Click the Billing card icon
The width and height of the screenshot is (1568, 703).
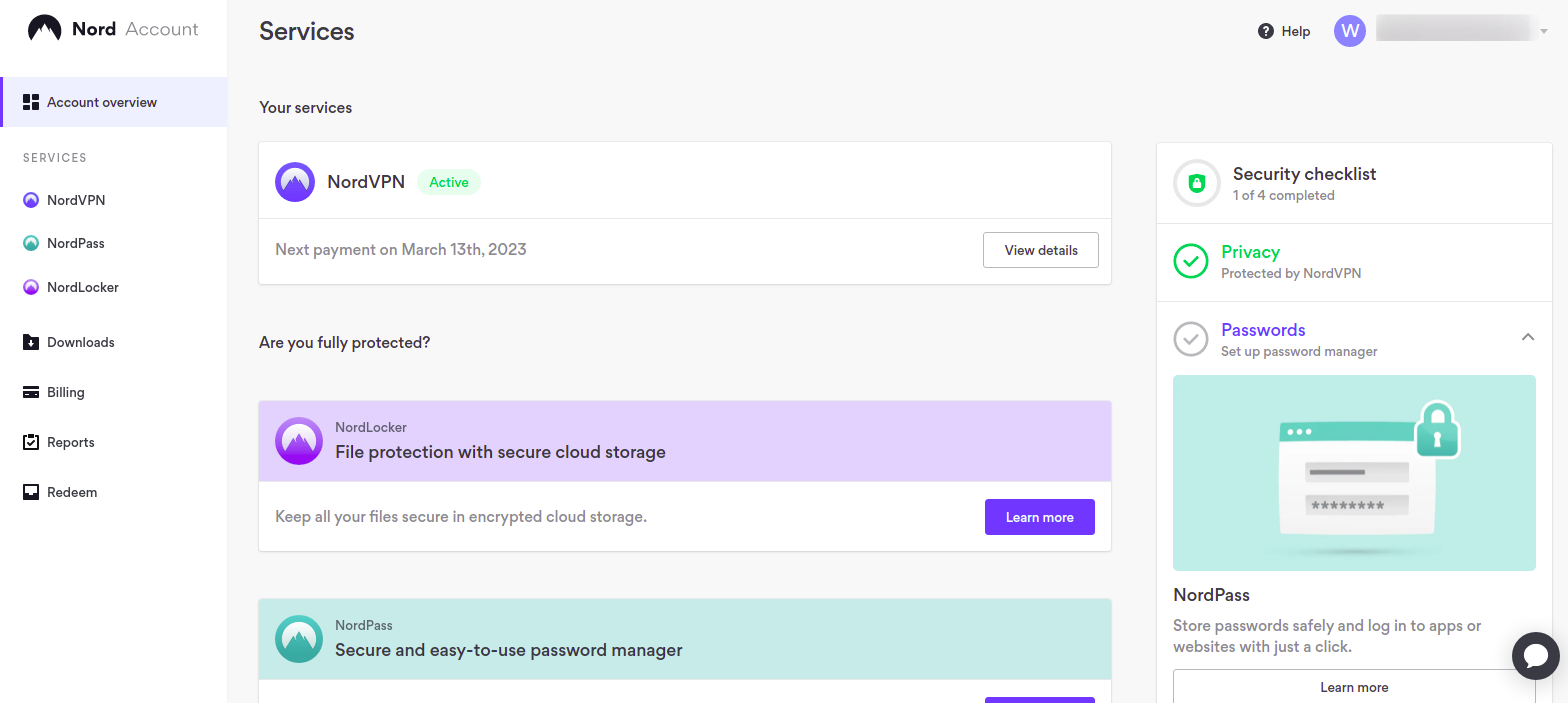pos(31,392)
